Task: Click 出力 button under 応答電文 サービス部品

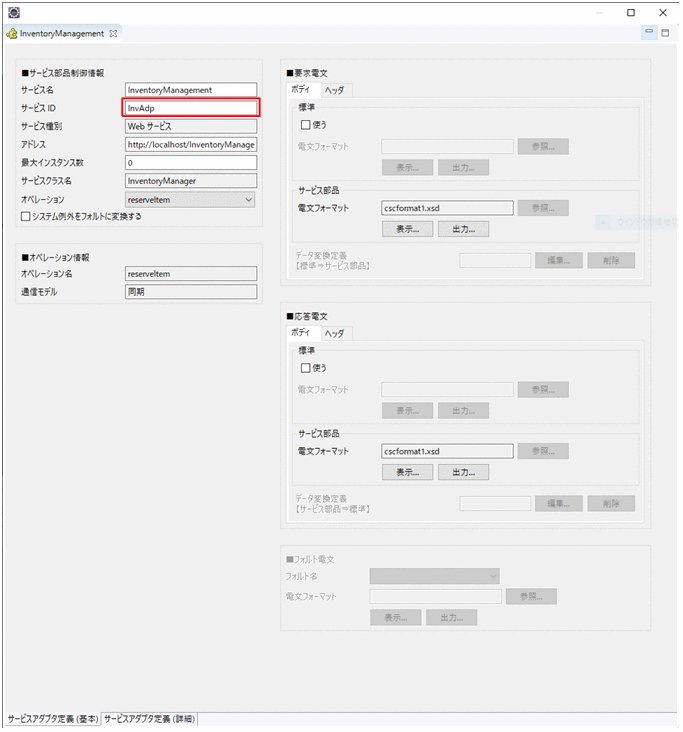Action: 464,472
